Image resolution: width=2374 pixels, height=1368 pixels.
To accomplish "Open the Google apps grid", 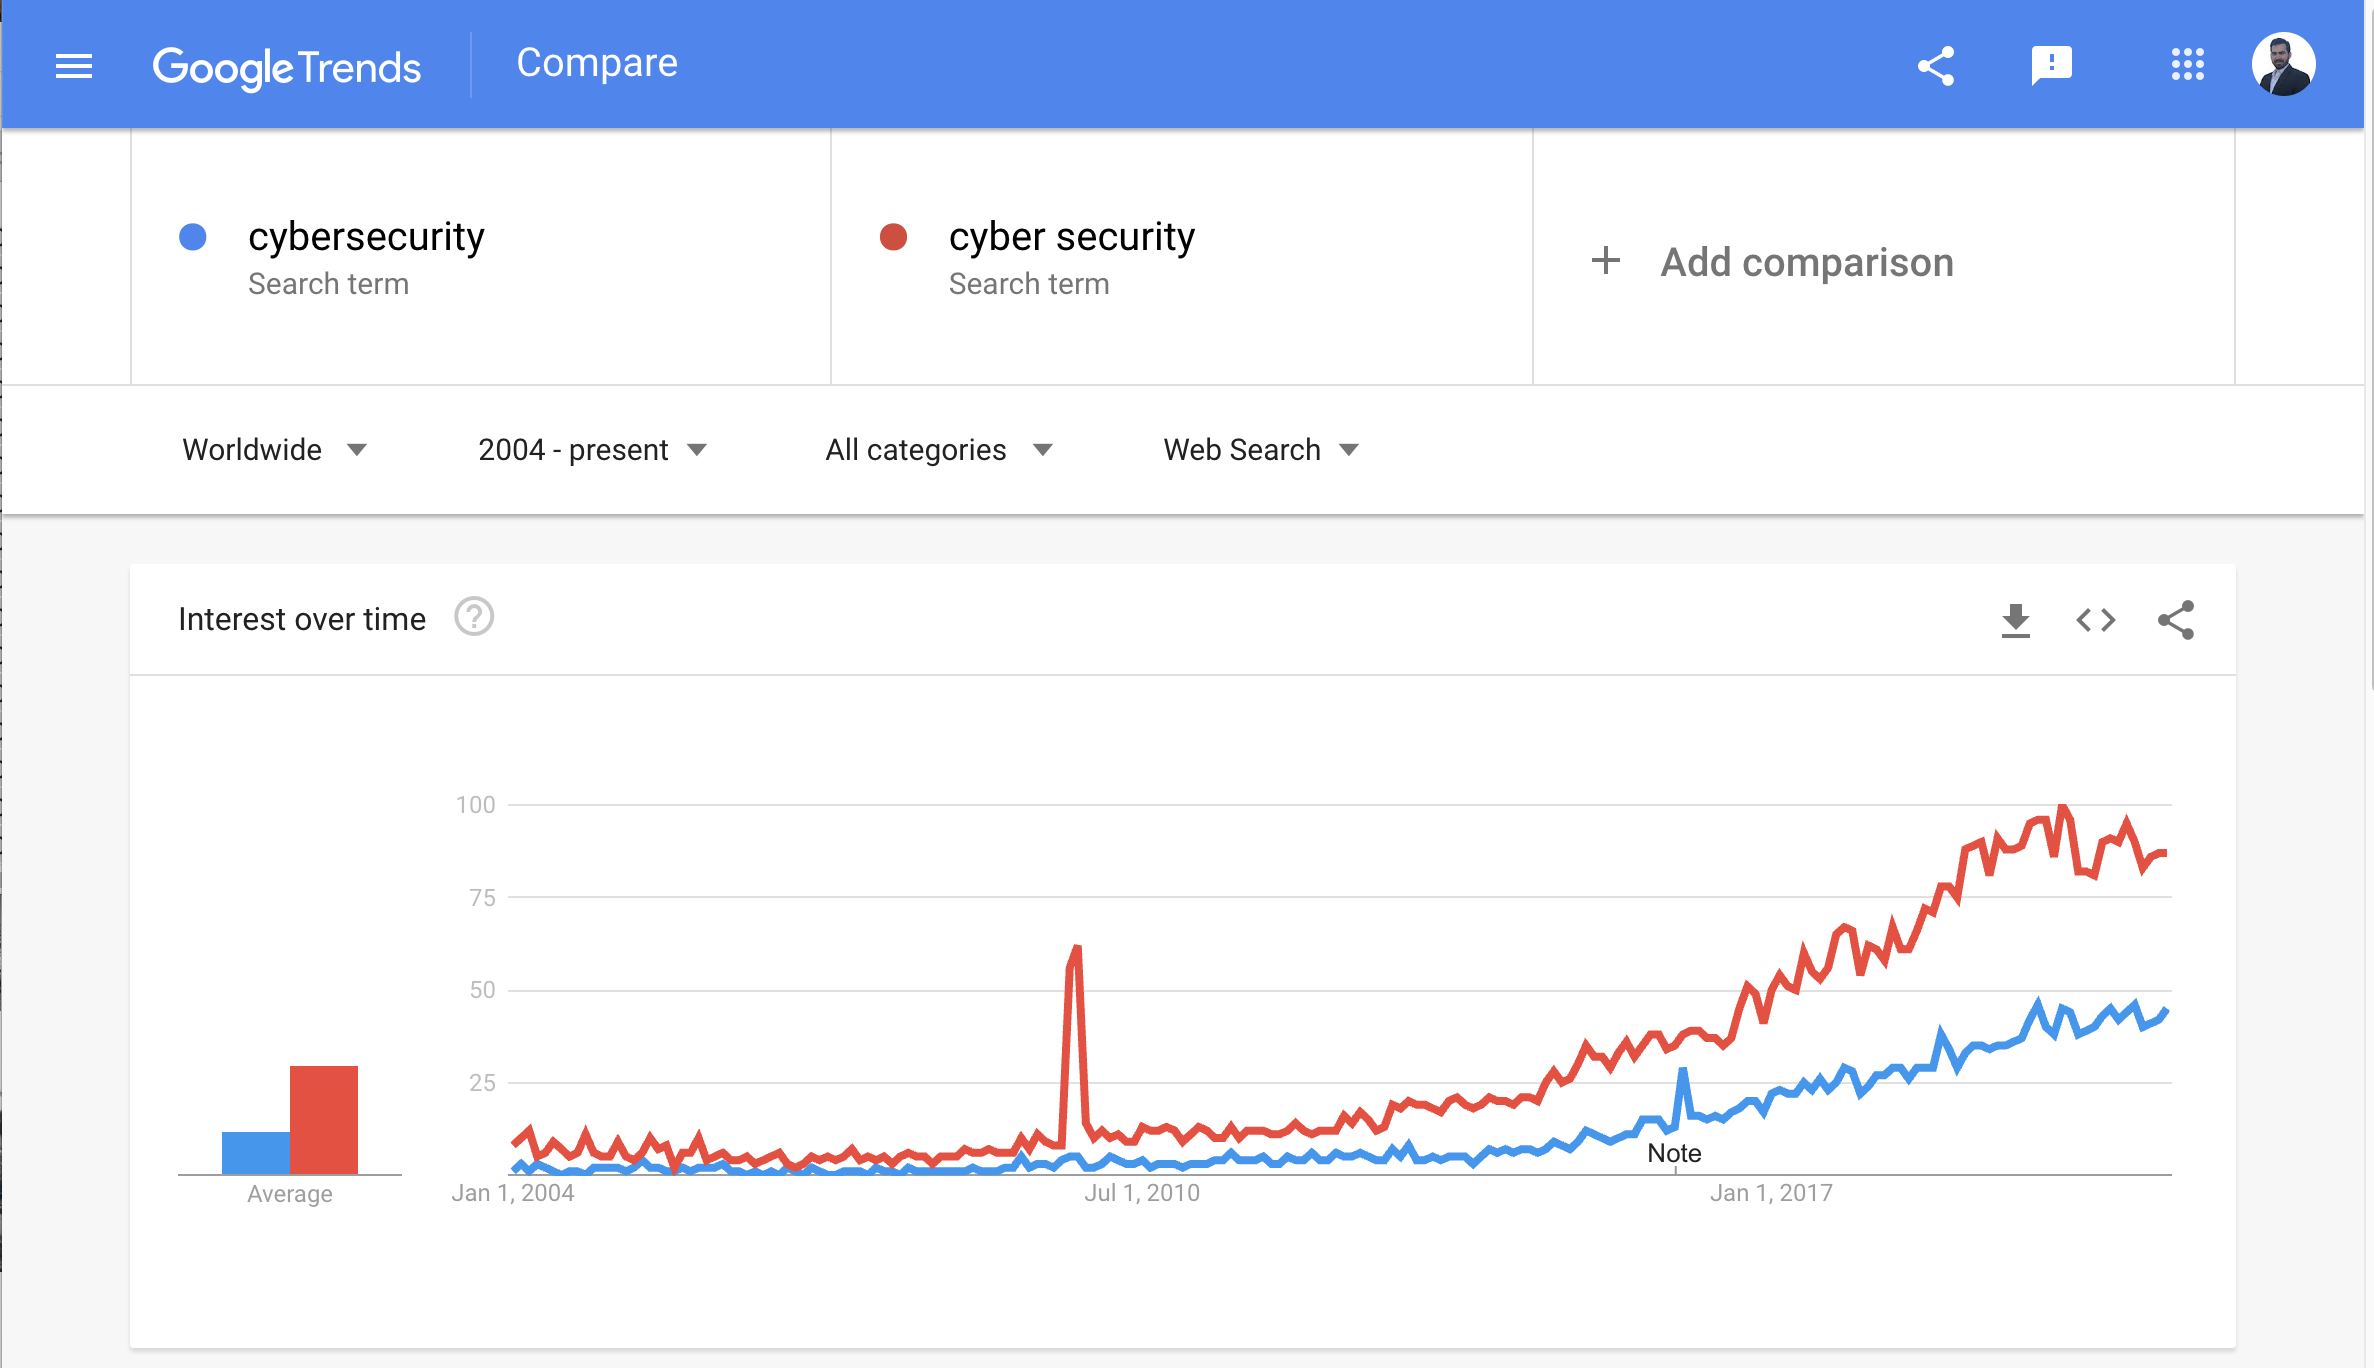I will point(2188,64).
